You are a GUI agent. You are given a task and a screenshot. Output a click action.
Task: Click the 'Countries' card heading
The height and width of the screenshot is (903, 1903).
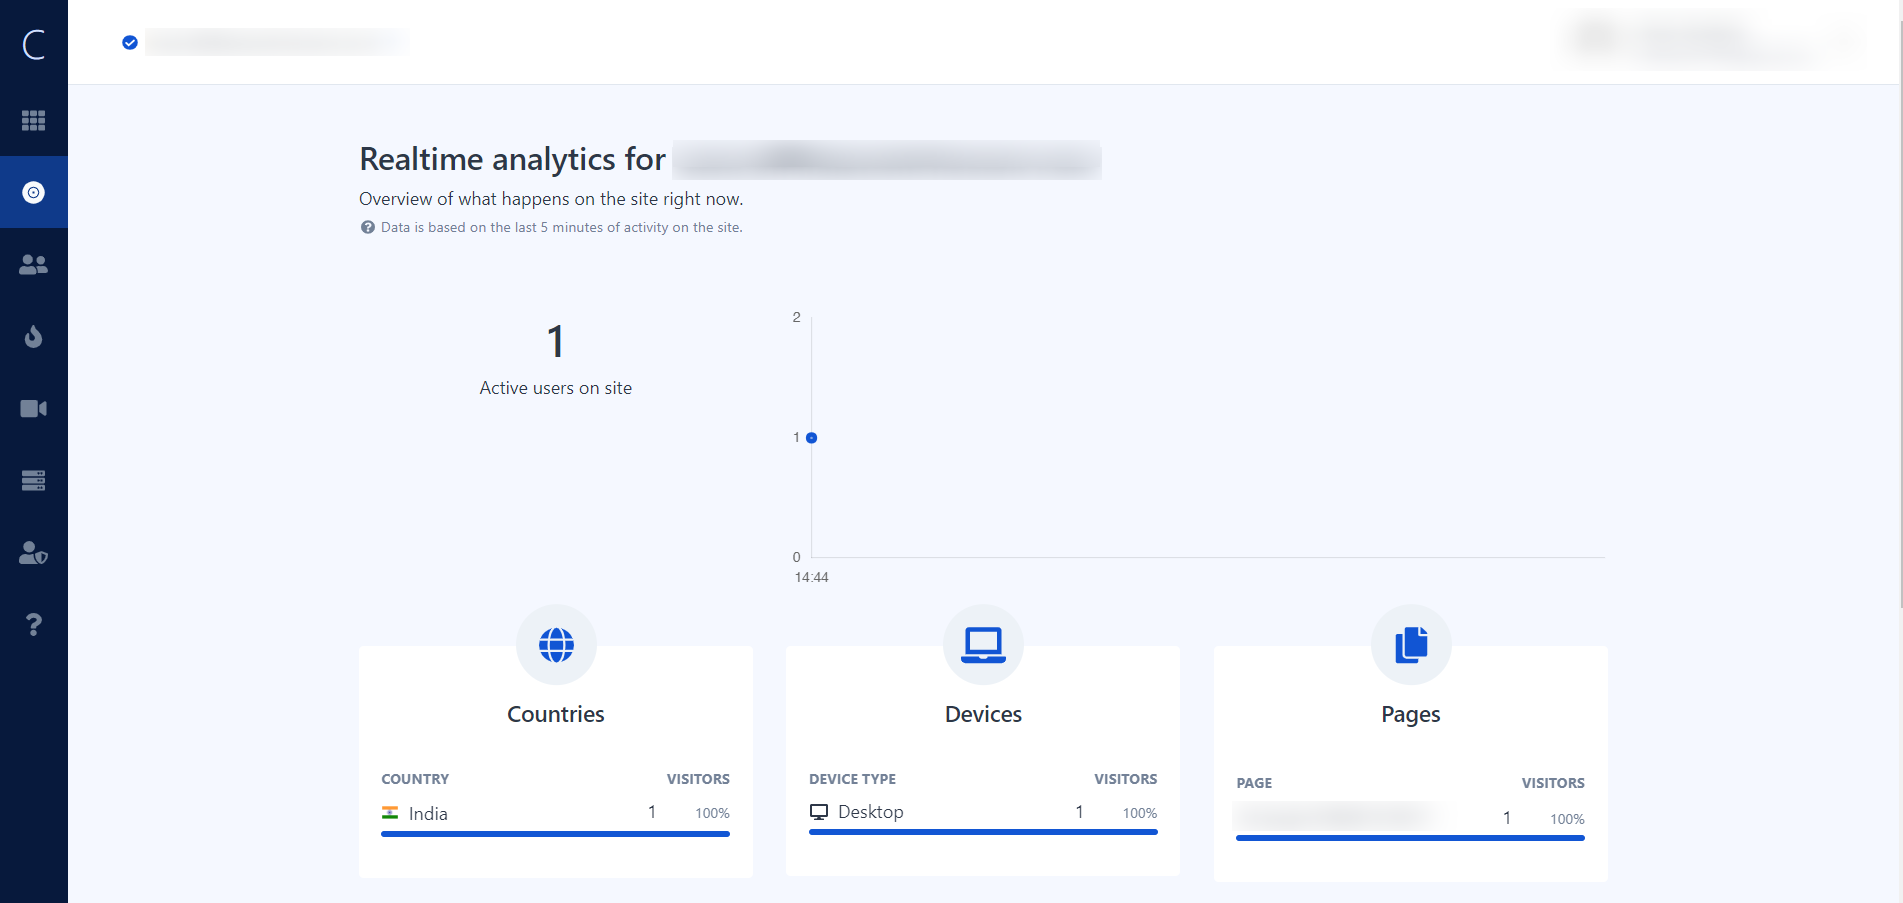point(556,714)
